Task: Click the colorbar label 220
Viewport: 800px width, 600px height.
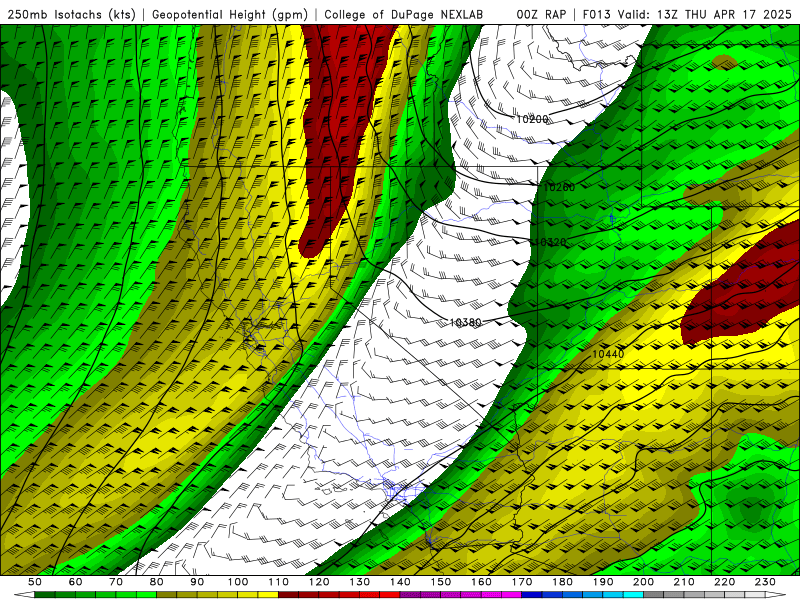Action: [x=724, y=582]
